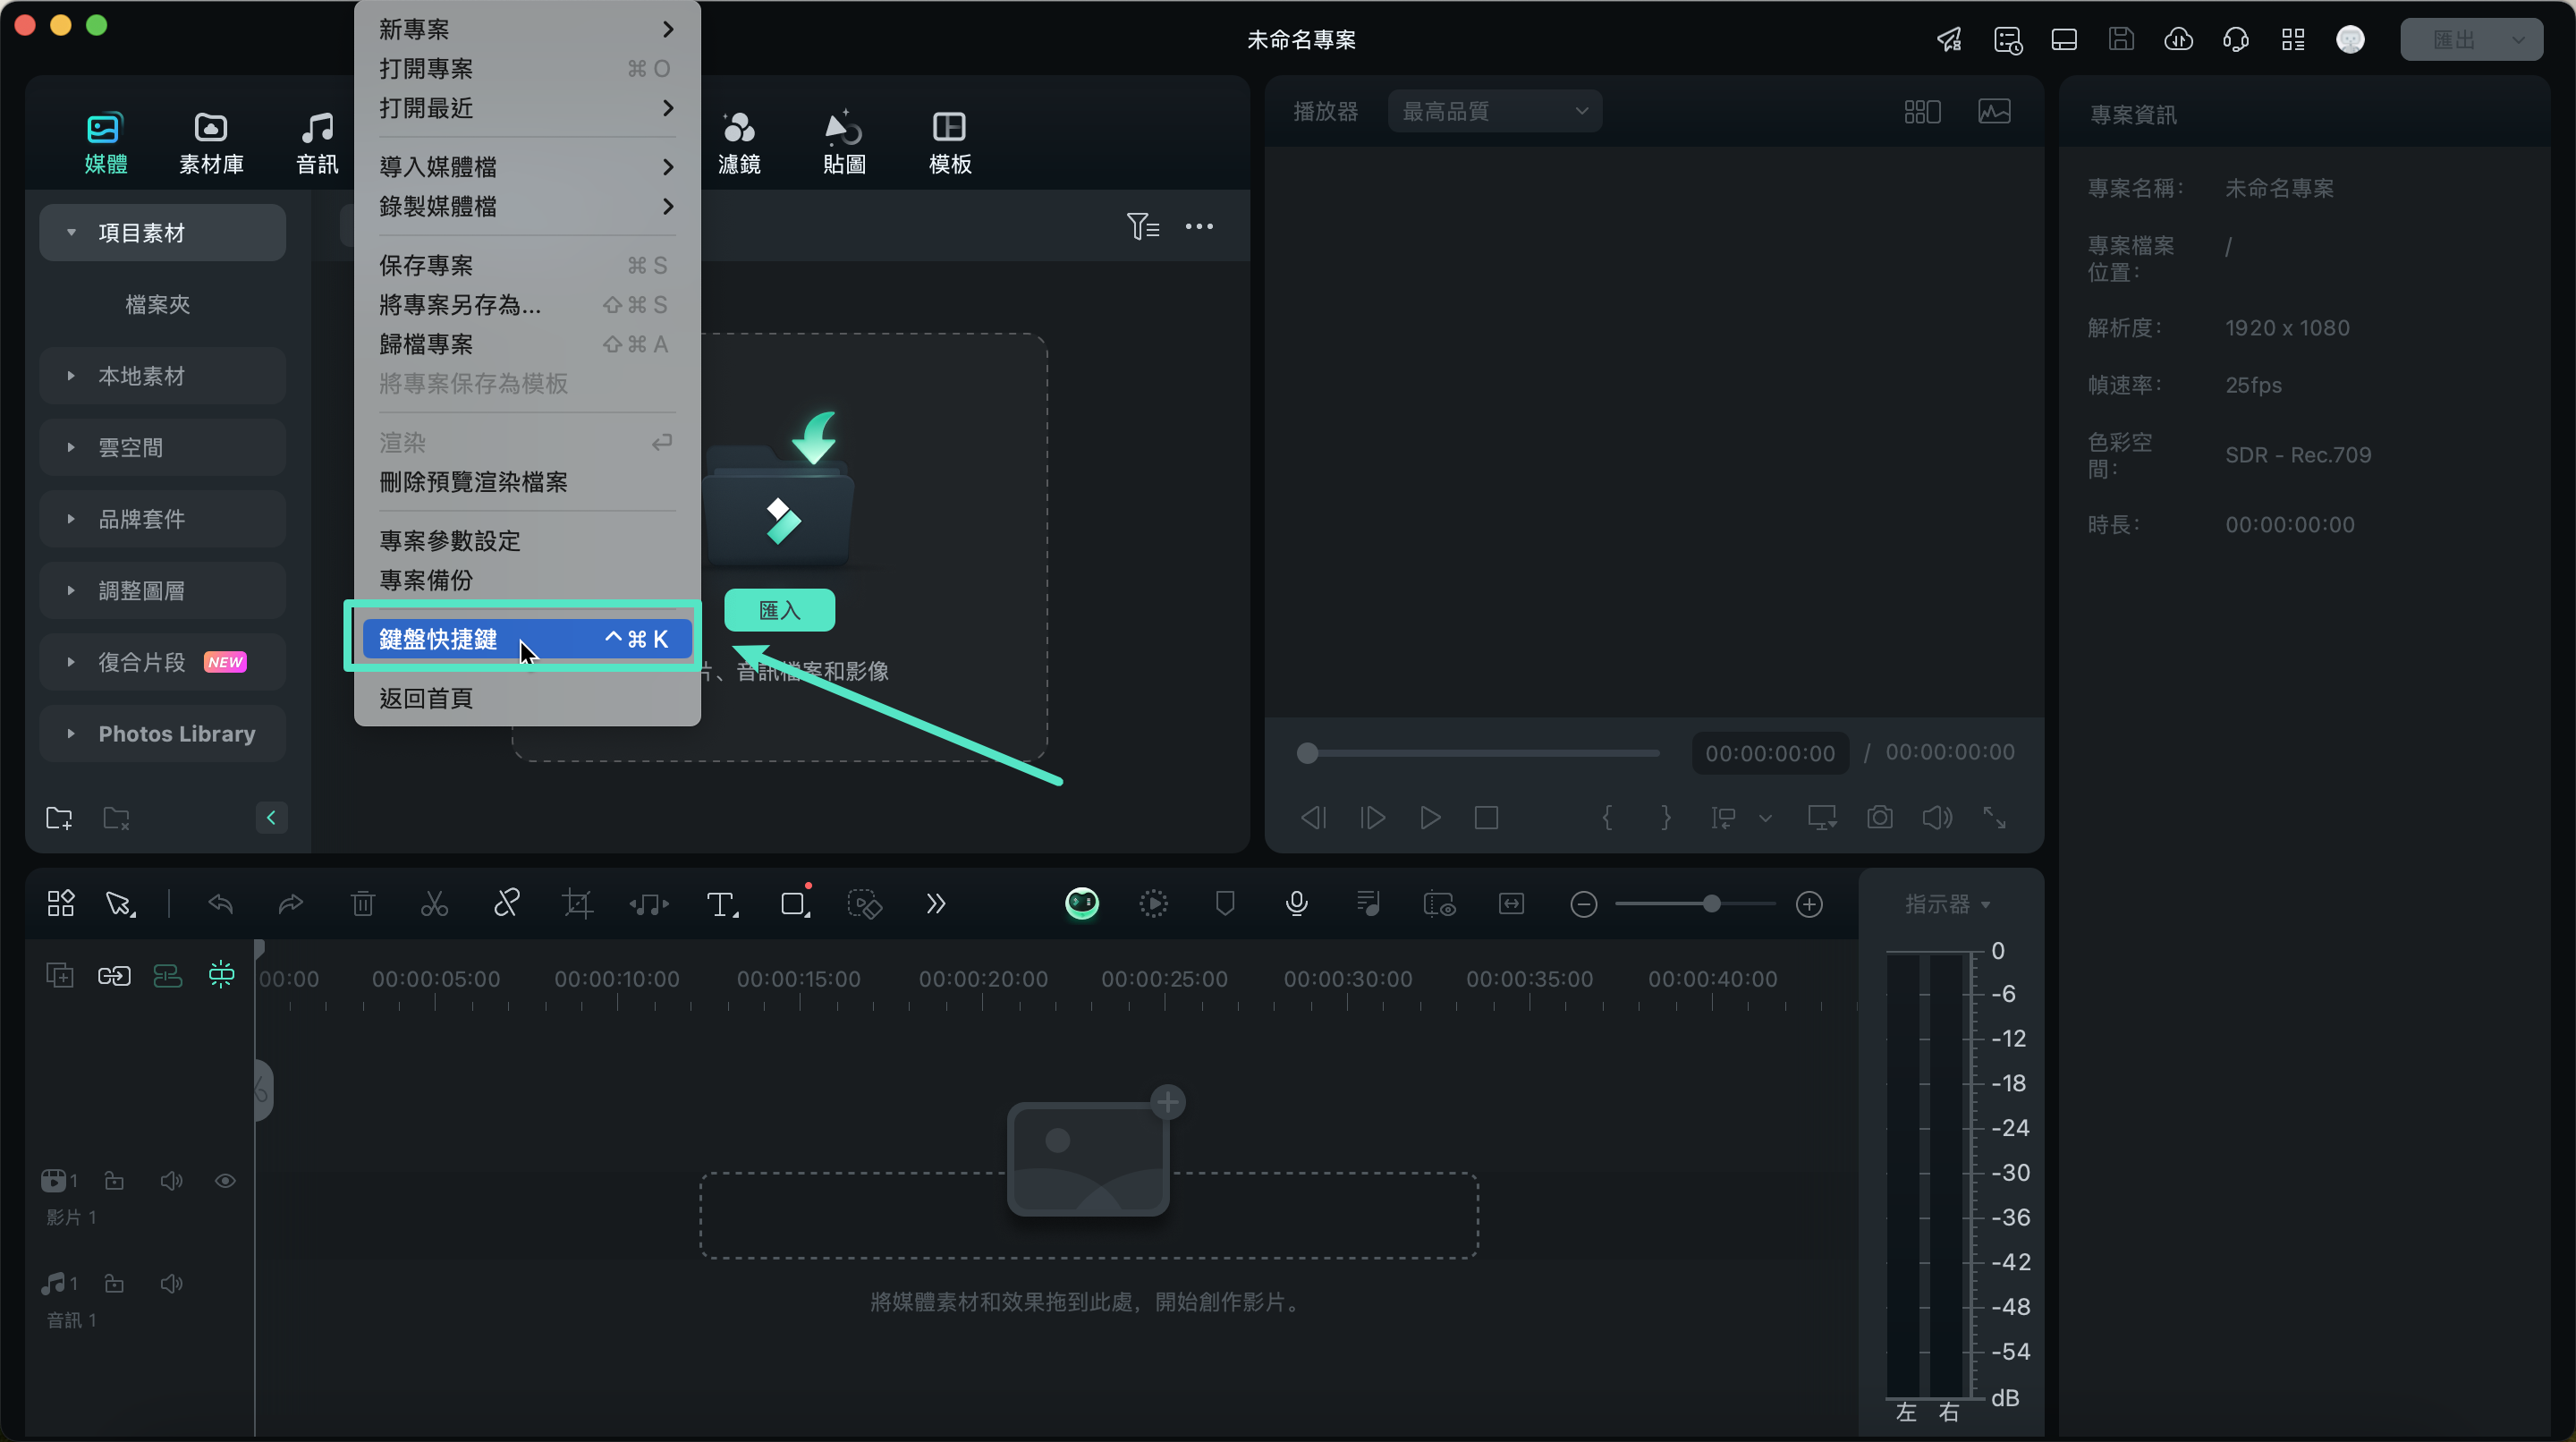
Task: Open the media panel more options dots
Action: [x=1198, y=226]
